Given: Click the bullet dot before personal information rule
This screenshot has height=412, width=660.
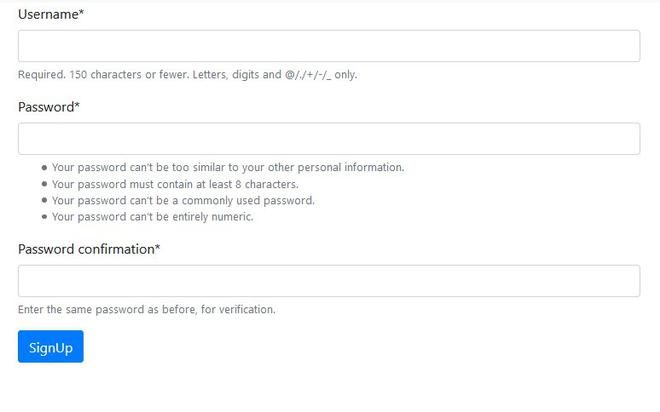Looking at the screenshot, I should (x=44, y=167).
